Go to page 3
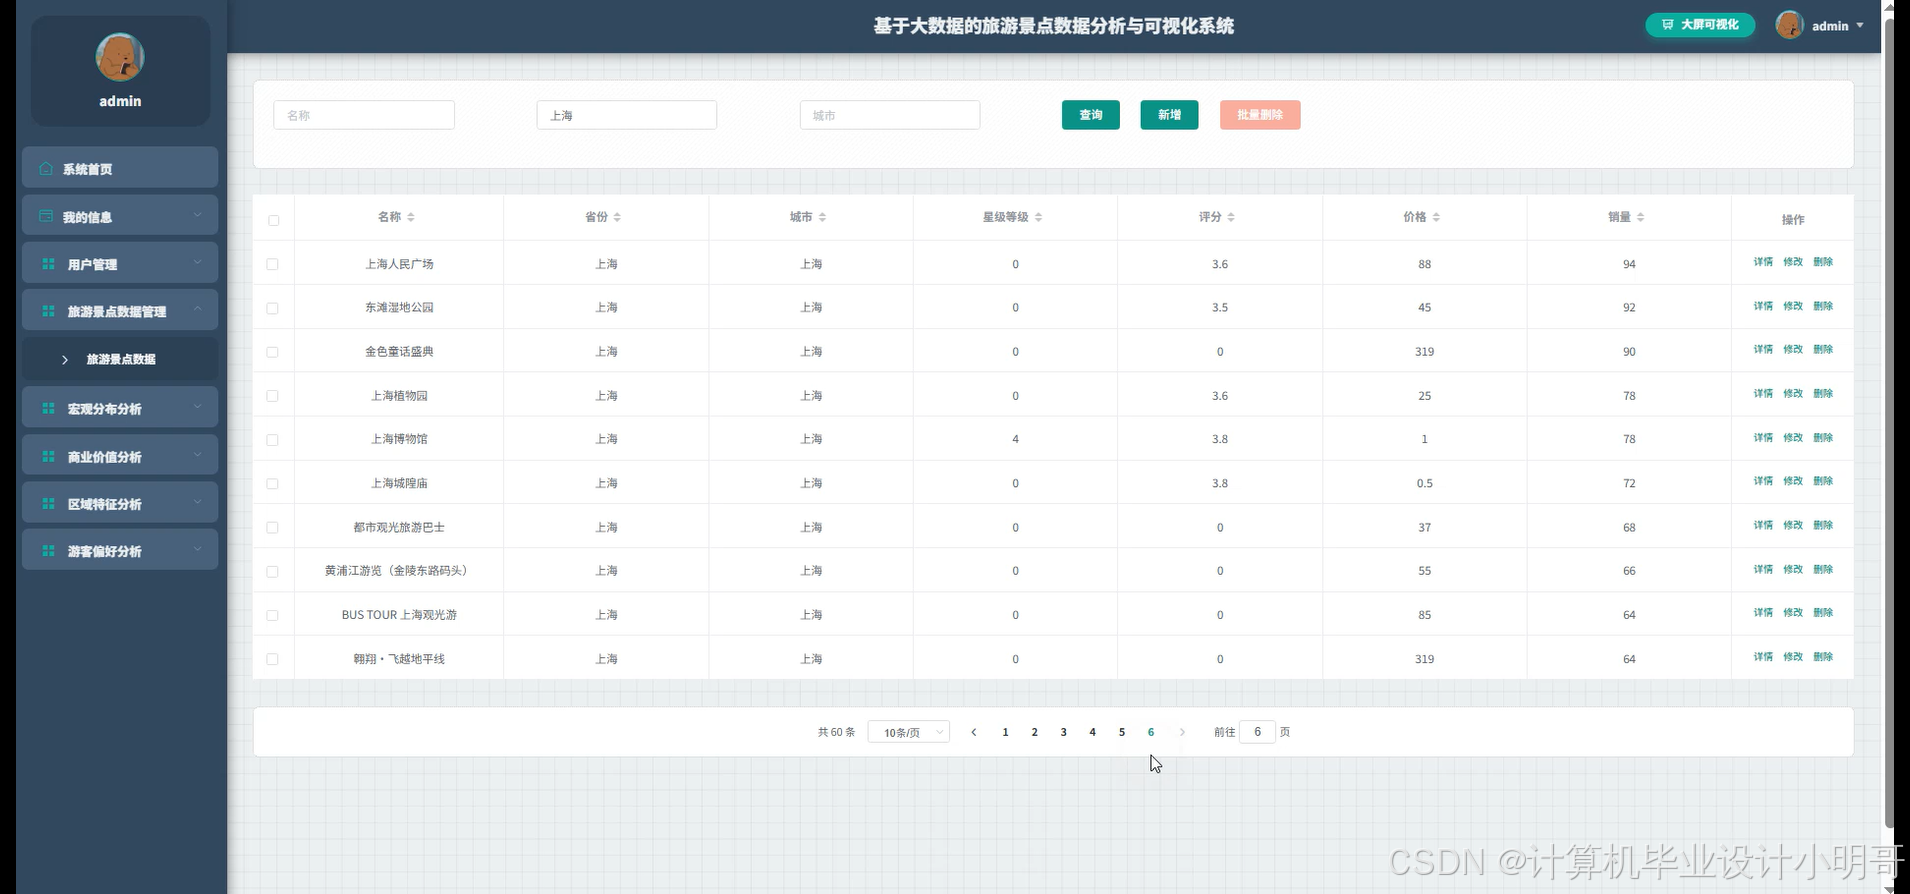1910x894 pixels. click(x=1063, y=732)
